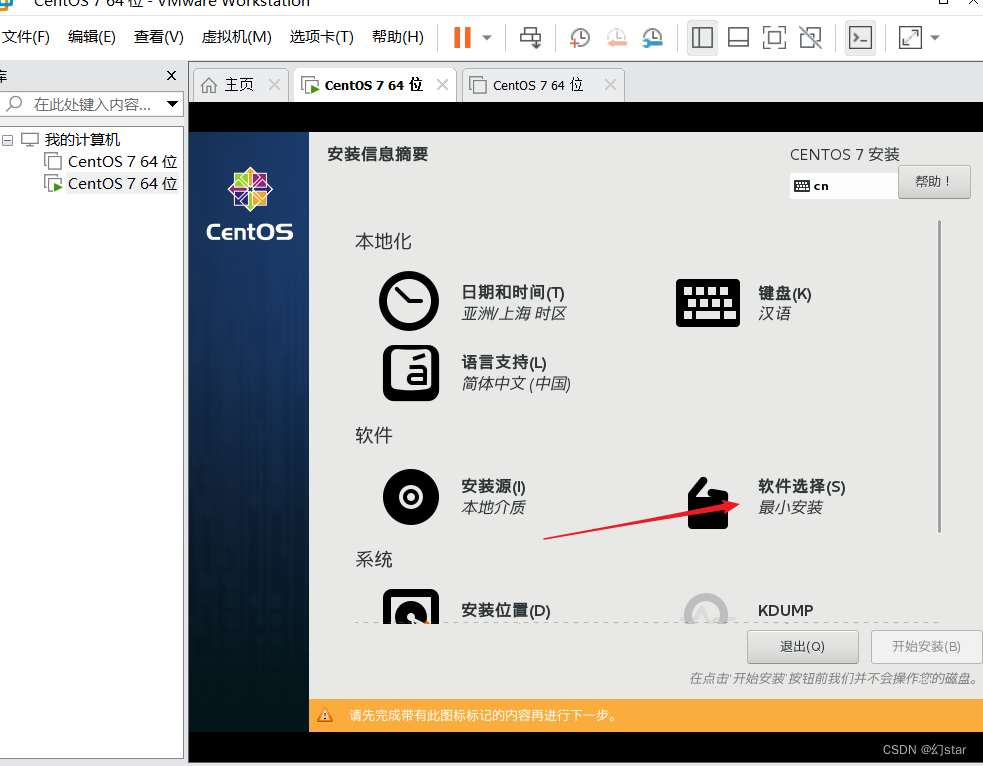Click the 日期和时间(T) label

tap(513, 293)
